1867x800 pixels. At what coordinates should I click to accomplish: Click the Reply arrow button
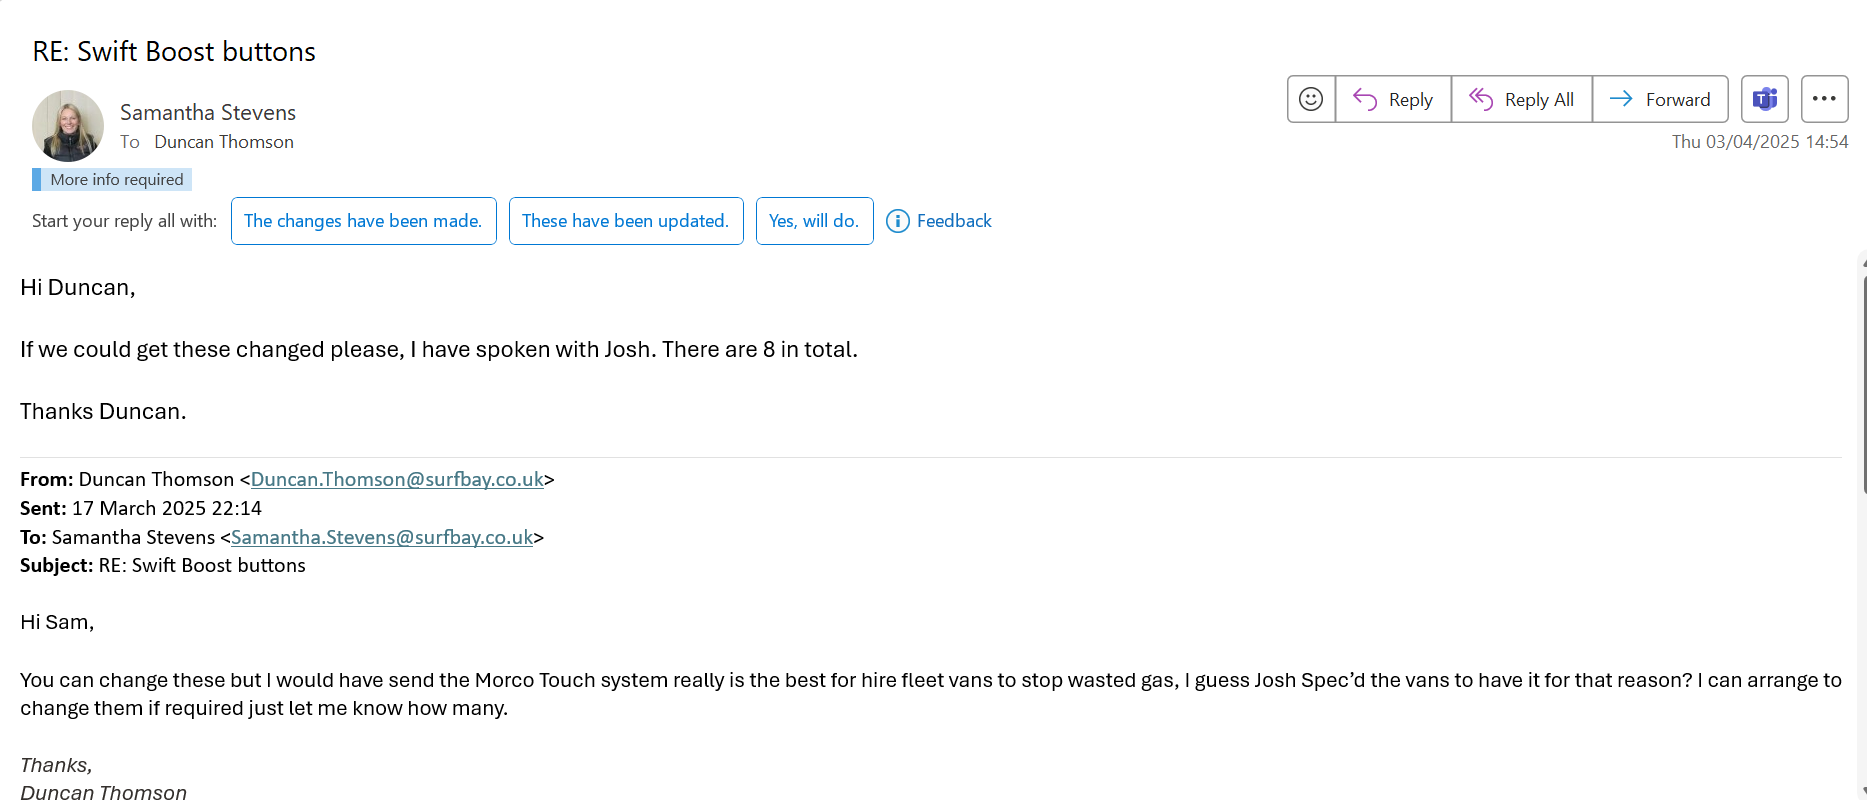[1393, 99]
